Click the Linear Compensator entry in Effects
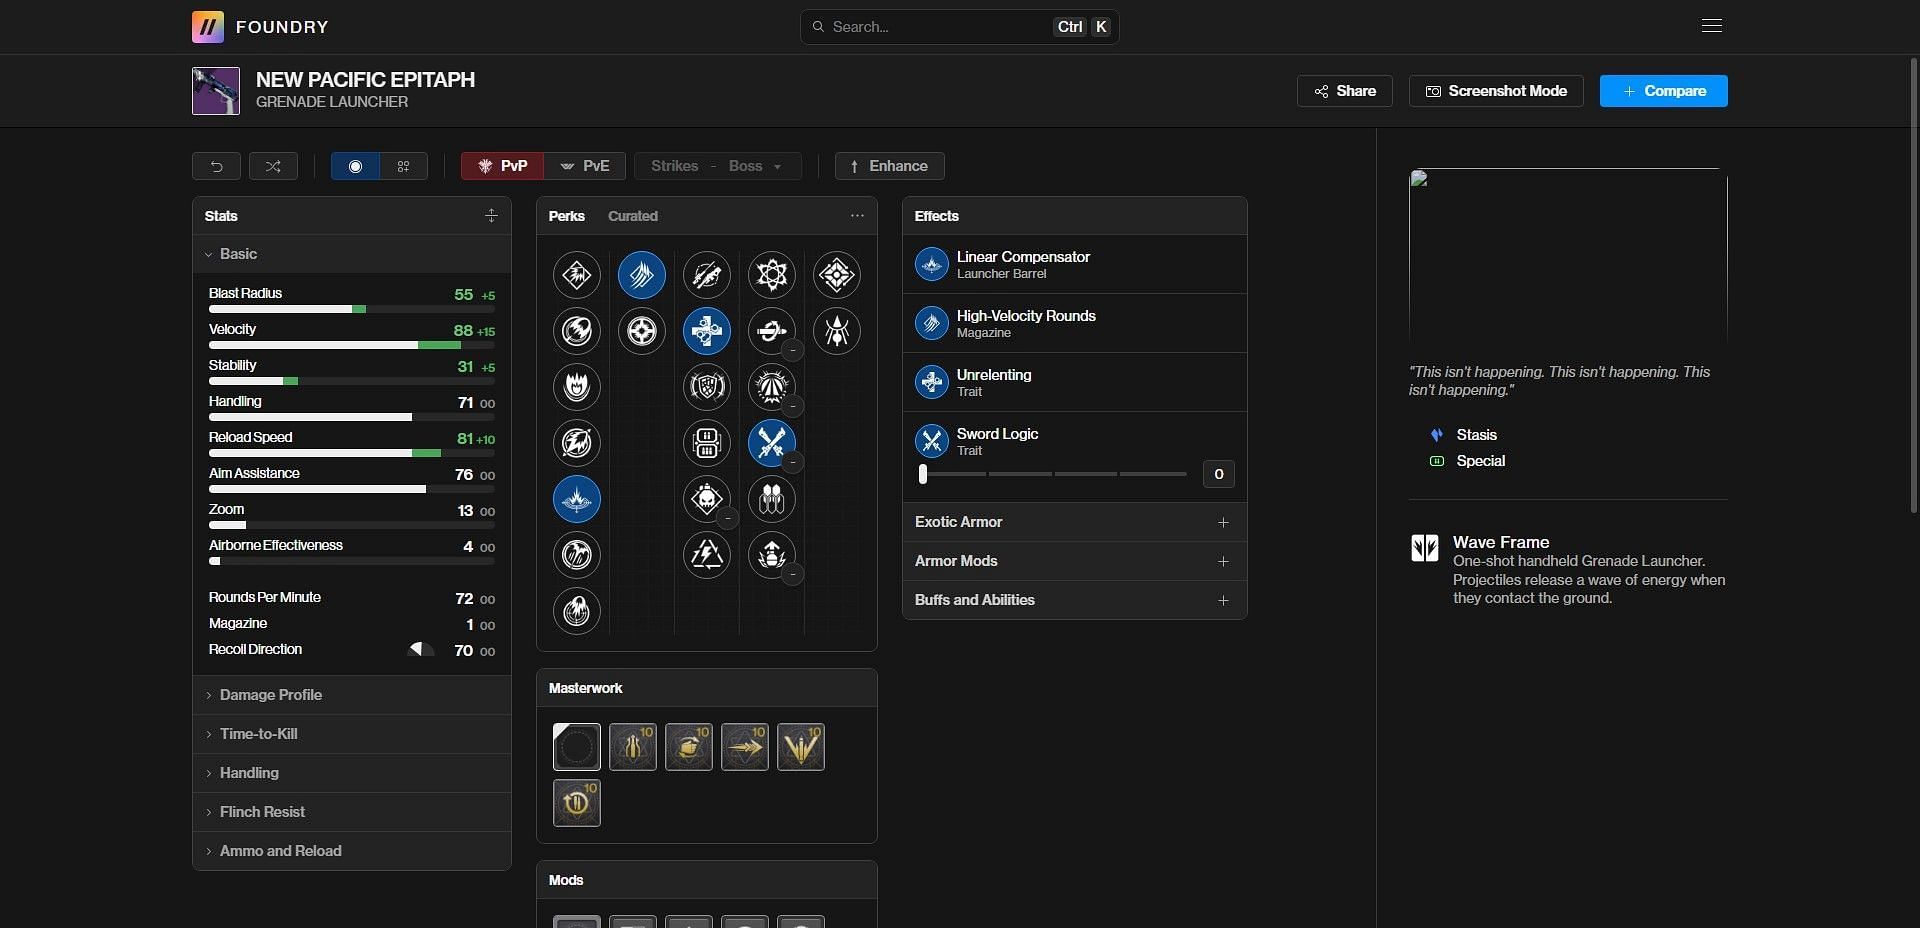 tap(1075, 264)
